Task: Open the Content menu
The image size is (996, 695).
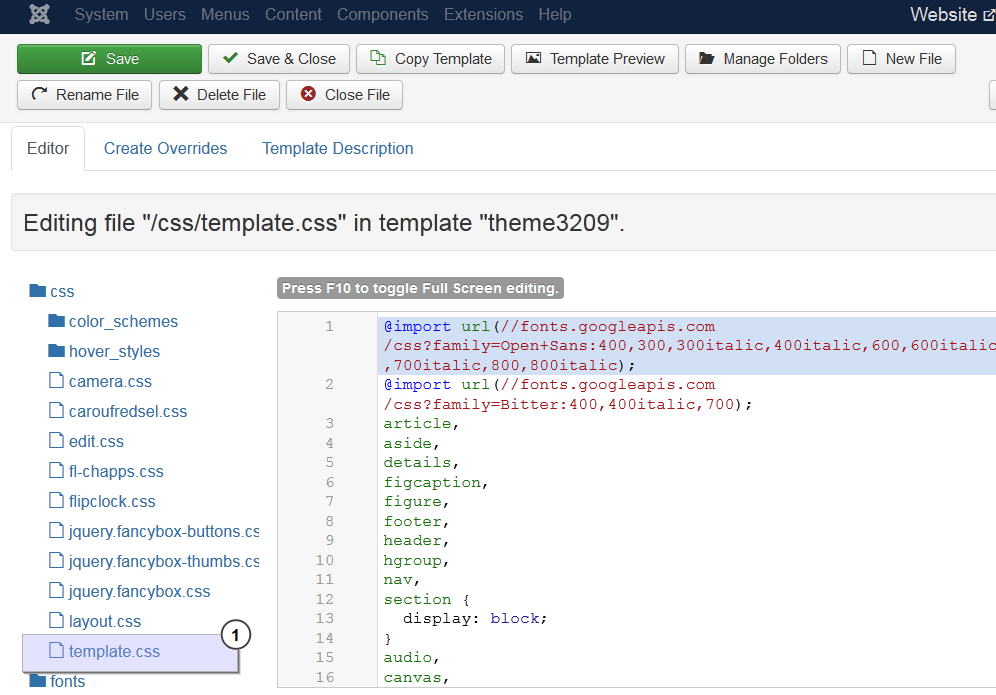Action: (293, 14)
